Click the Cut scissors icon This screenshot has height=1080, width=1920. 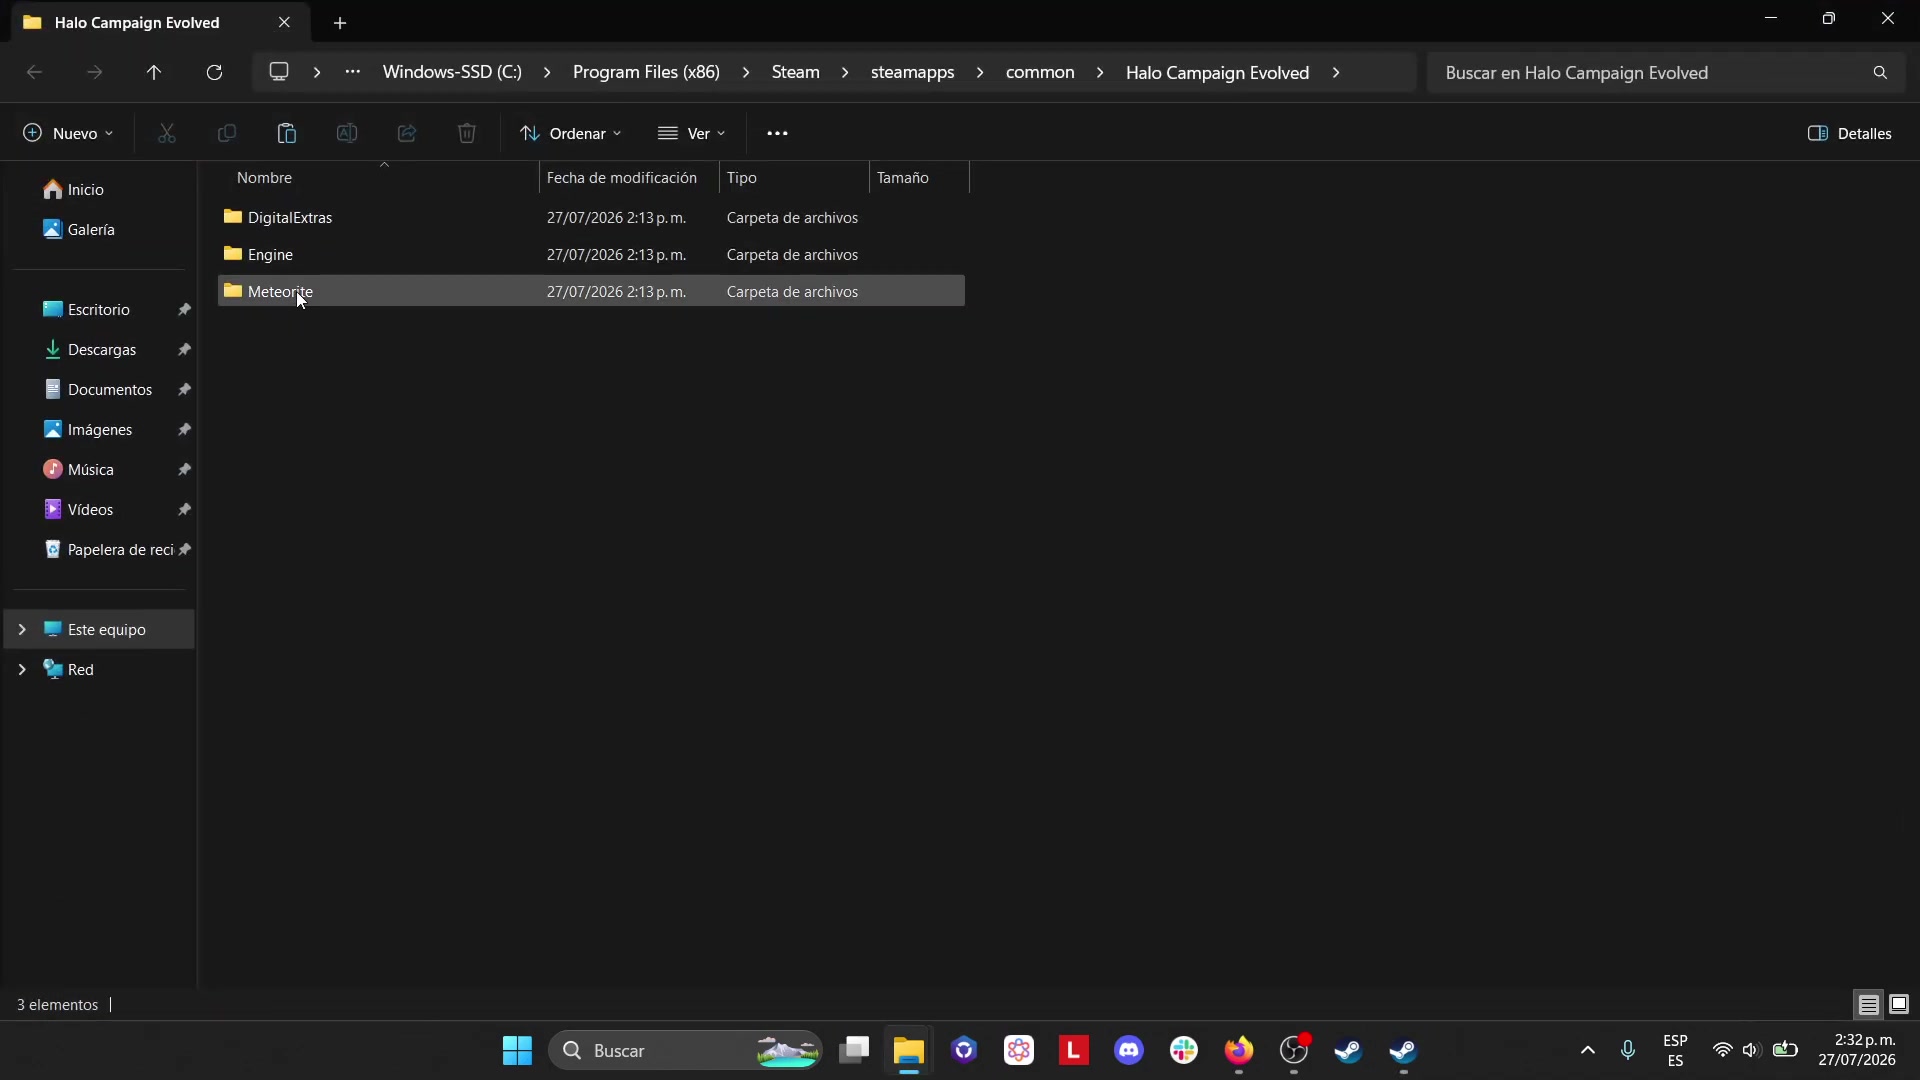[x=167, y=133]
